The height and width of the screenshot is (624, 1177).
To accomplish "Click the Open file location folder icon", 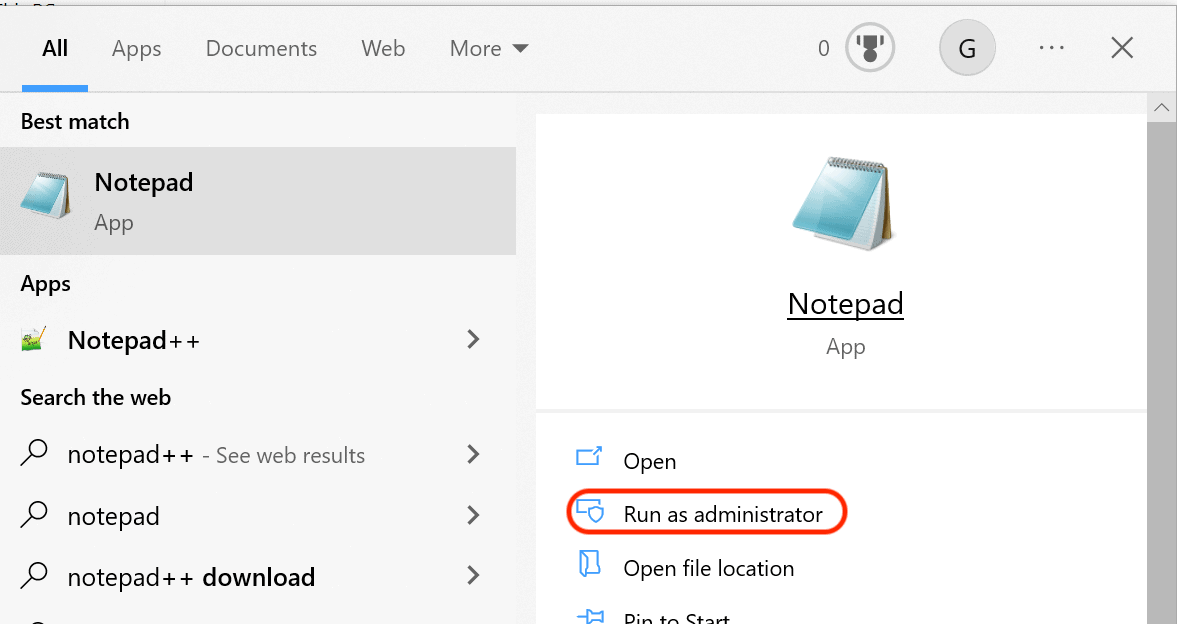I will point(589,566).
